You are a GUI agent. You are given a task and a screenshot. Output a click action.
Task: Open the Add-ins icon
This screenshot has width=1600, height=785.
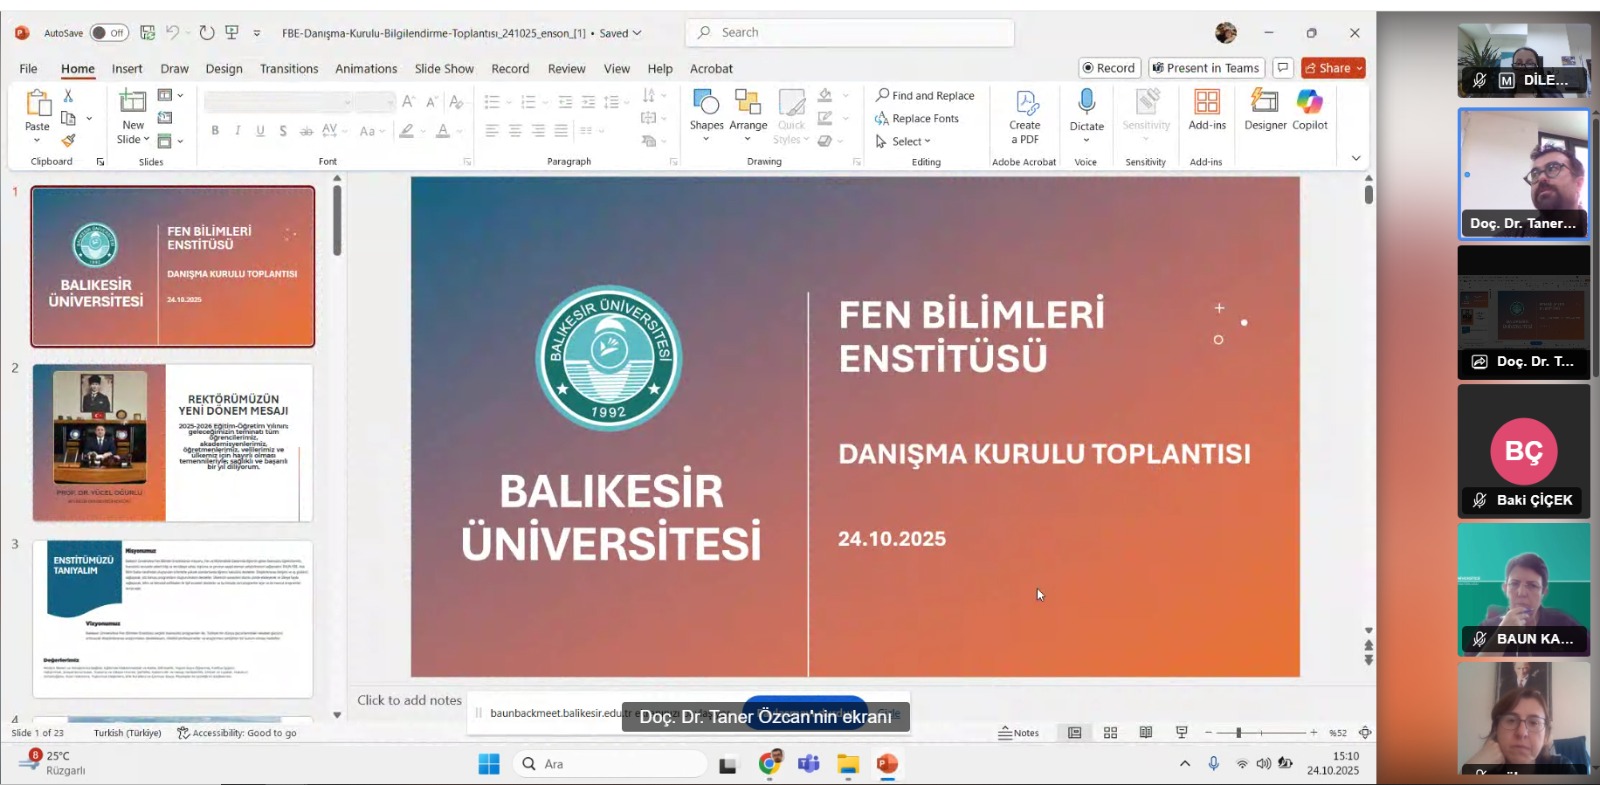click(x=1207, y=102)
